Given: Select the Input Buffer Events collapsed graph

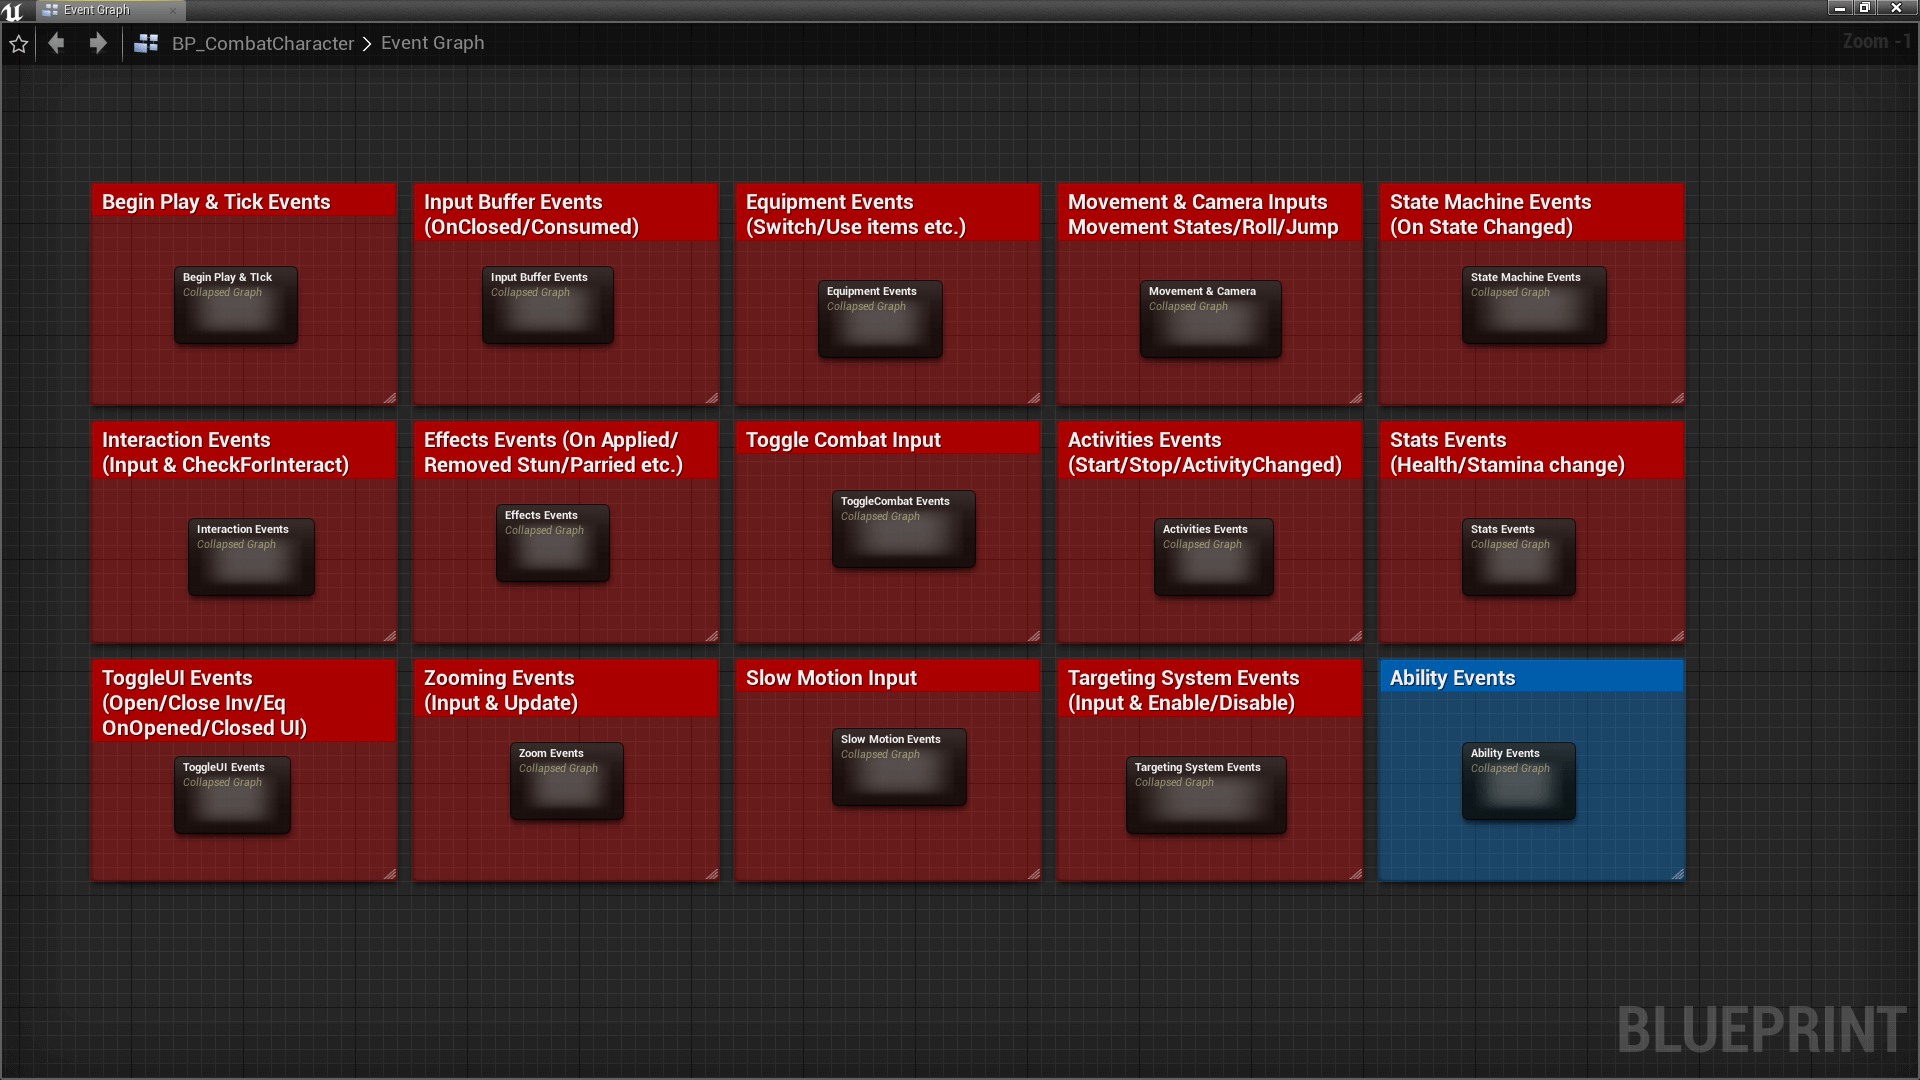Looking at the screenshot, I should (x=547, y=305).
